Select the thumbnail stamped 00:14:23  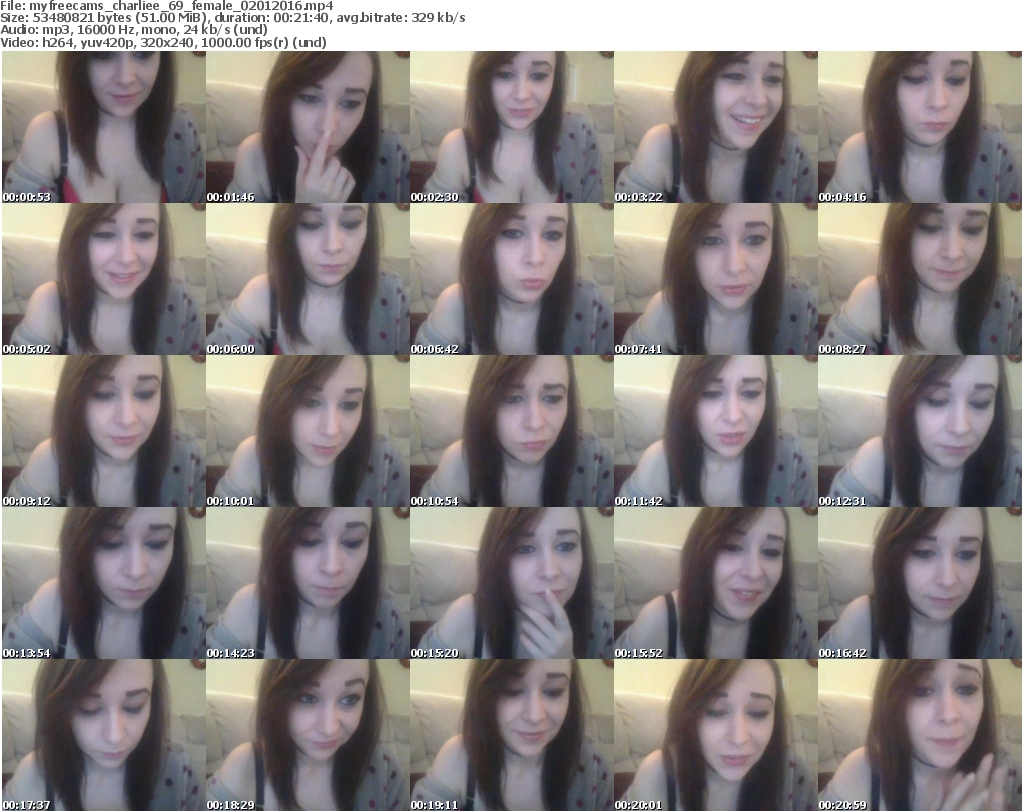coord(308,583)
